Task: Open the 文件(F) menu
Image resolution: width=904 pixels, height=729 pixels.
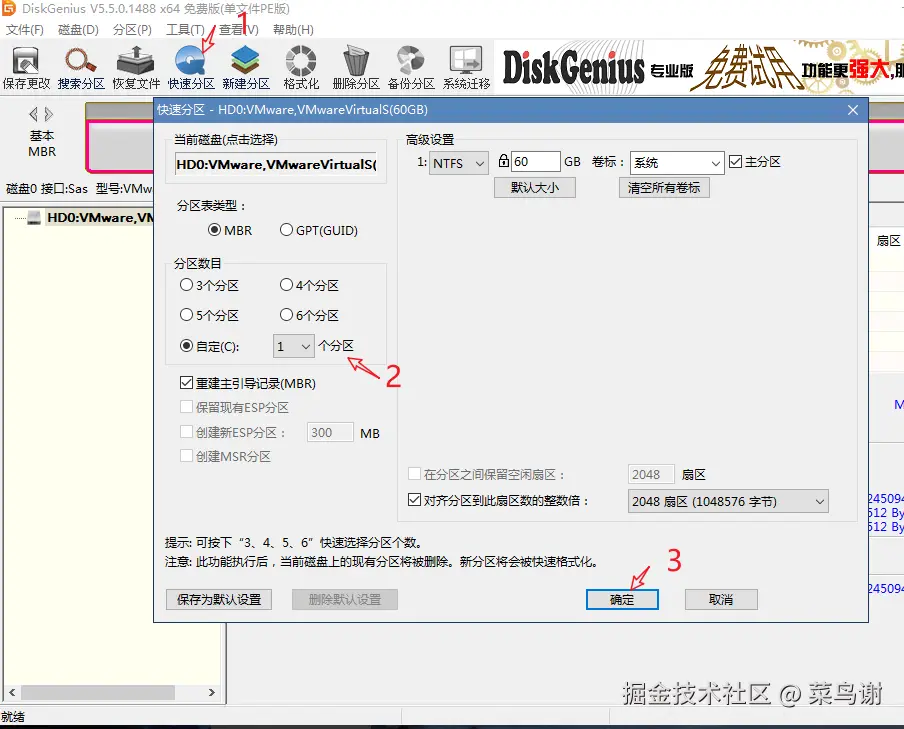Action: pyautogui.click(x=25, y=29)
